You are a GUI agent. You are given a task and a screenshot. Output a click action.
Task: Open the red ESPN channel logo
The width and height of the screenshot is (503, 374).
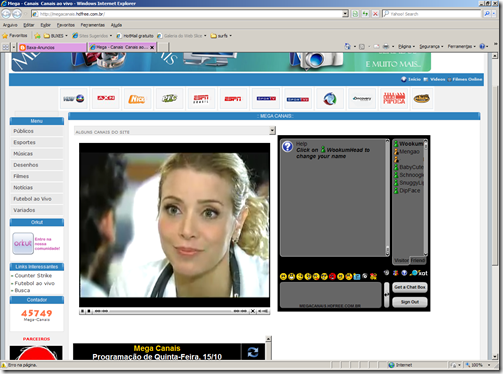tap(233, 99)
